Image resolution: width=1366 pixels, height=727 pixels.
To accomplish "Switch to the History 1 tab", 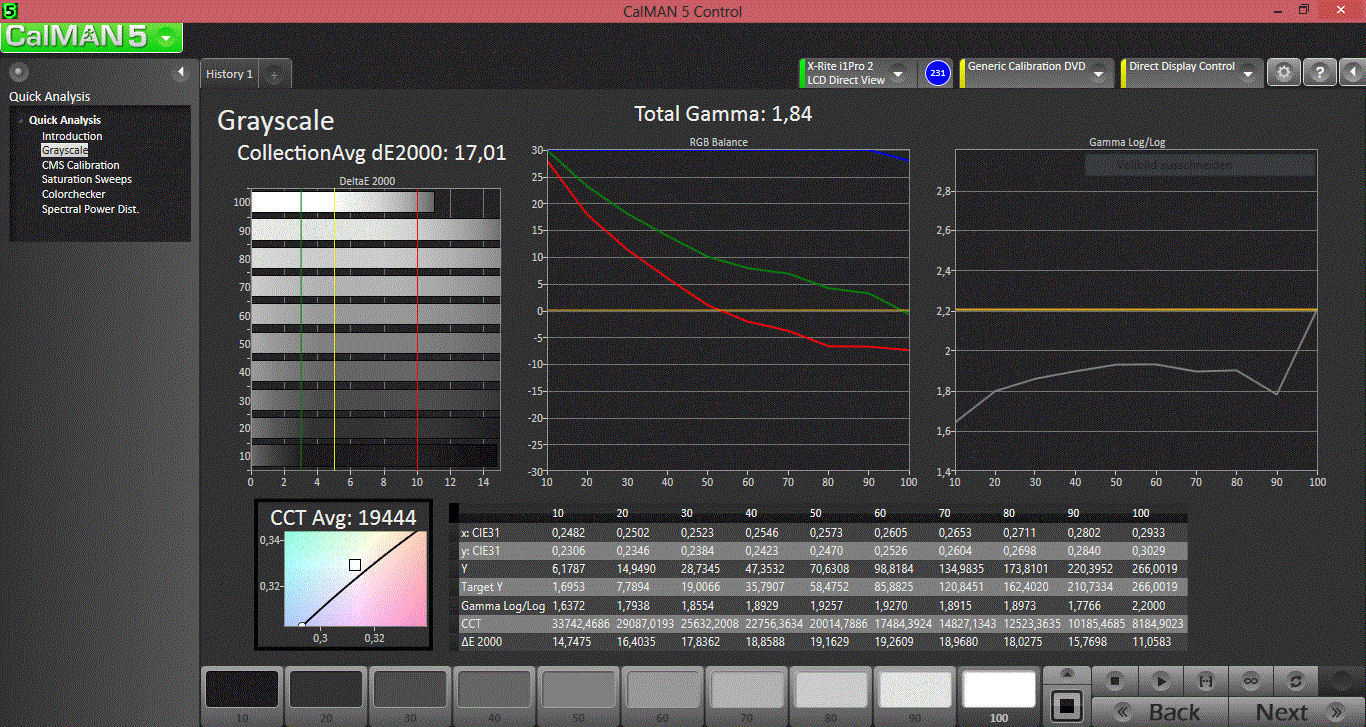I will tap(230, 74).
